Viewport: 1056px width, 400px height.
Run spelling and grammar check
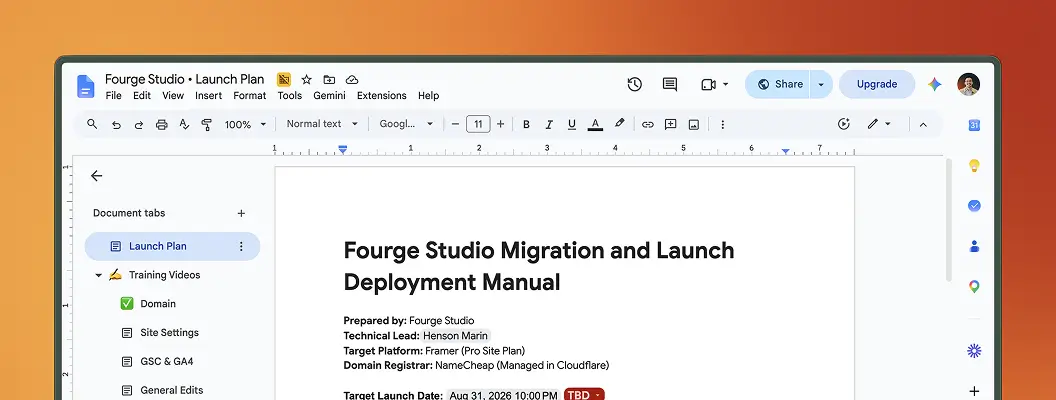tap(184, 125)
